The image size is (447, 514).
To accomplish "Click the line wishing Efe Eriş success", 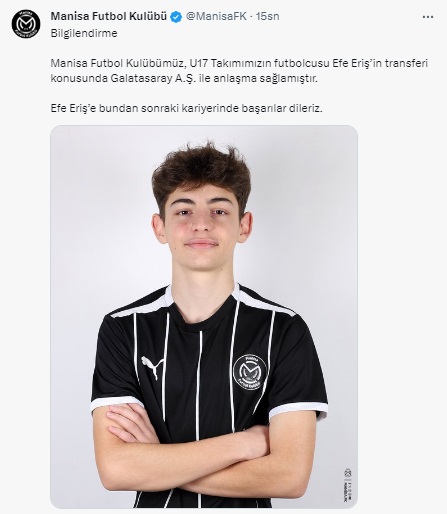I will 187,108.
